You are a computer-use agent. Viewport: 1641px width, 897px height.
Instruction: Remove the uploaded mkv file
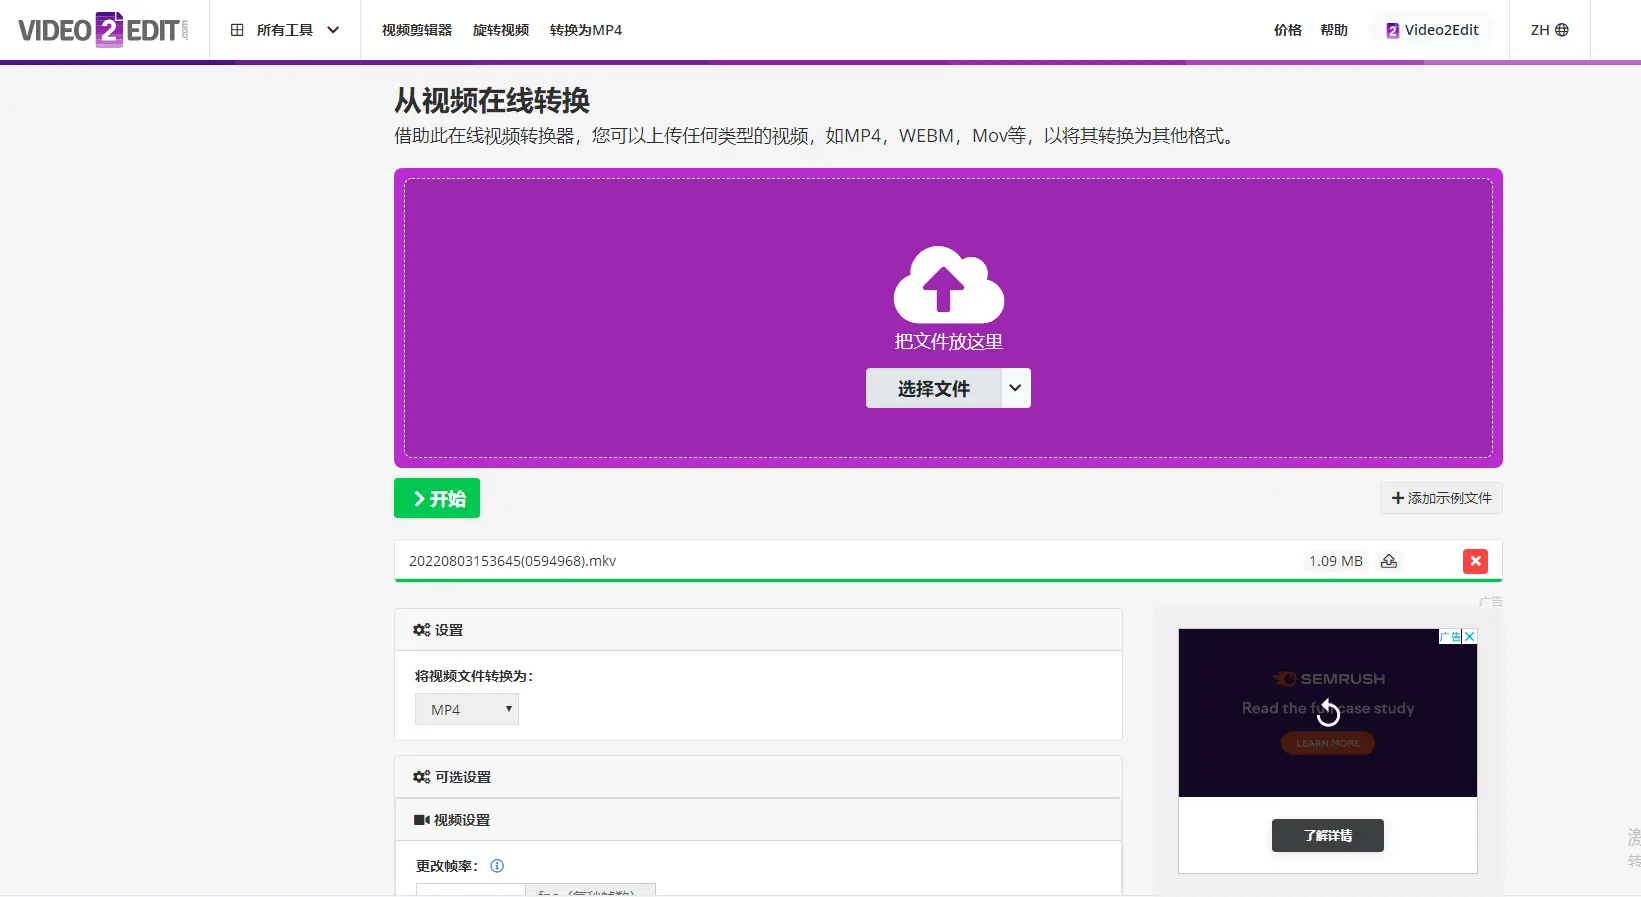tap(1475, 561)
